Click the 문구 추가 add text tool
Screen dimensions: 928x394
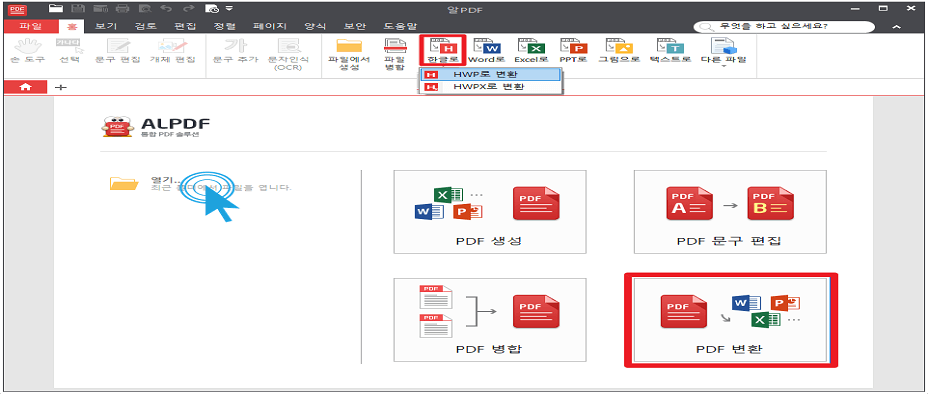click(x=236, y=51)
